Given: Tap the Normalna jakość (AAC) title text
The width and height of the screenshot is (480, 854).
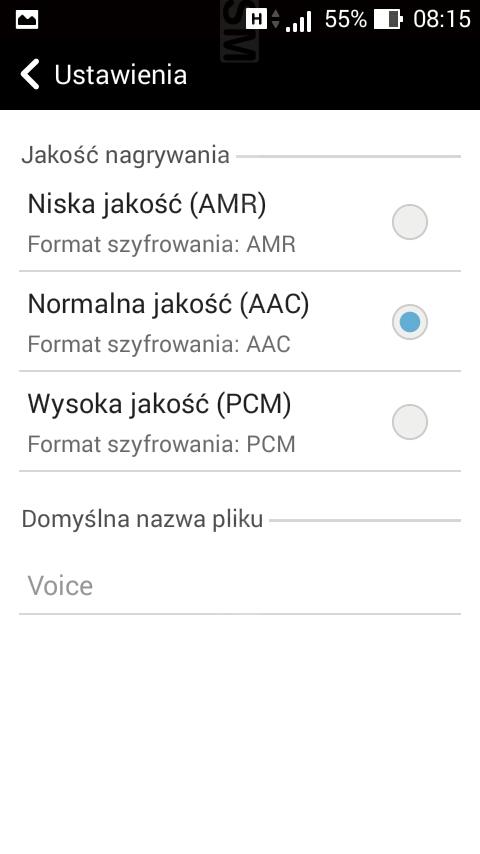Looking at the screenshot, I should [x=168, y=304].
